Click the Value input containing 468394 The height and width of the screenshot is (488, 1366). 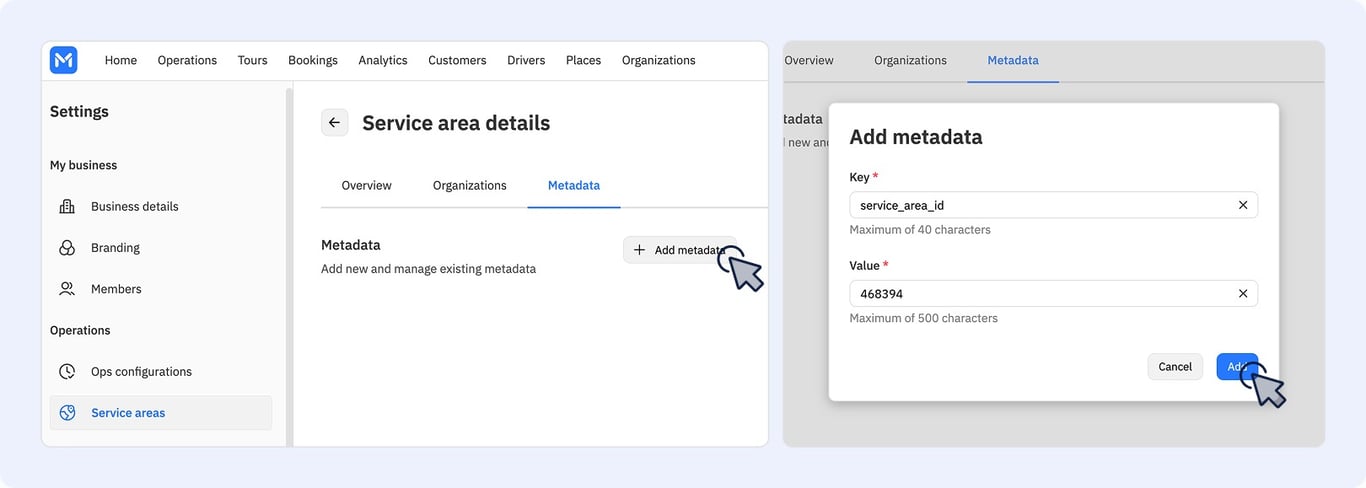click(x=1053, y=294)
